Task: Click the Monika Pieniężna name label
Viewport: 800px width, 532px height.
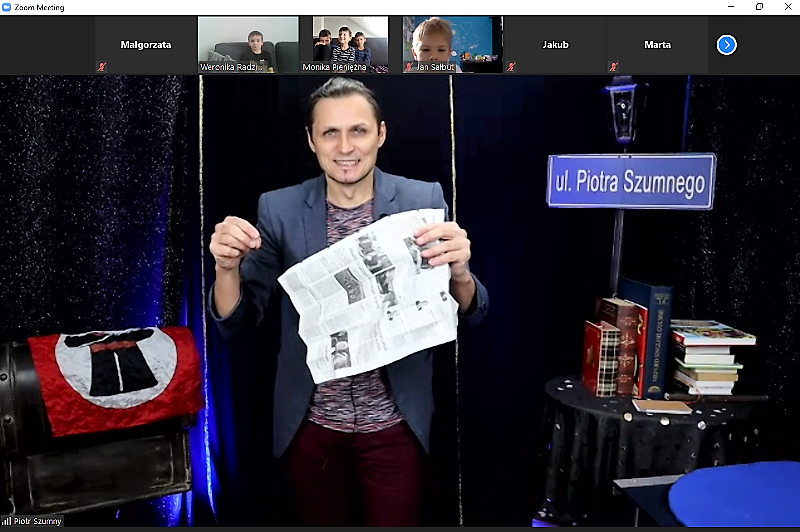Action: (x=334, y=67)
